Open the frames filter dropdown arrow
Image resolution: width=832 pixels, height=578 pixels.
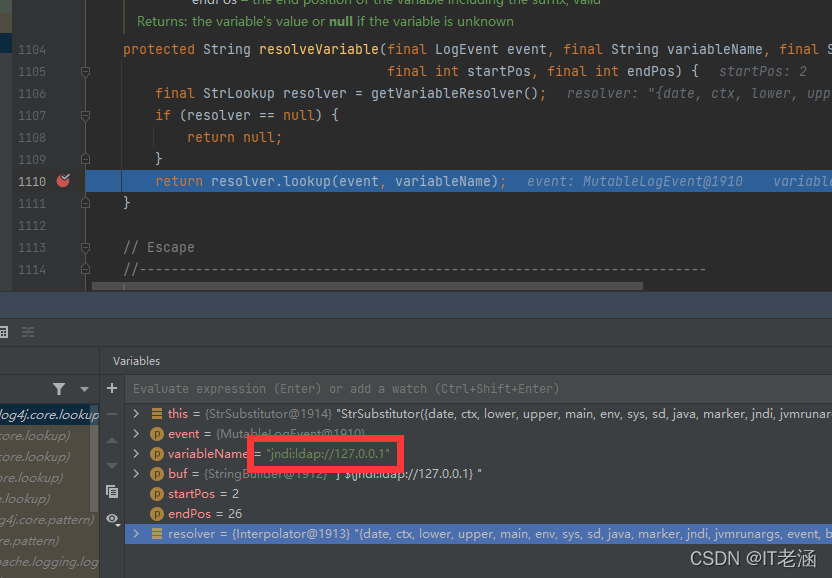tap(84, 389)
